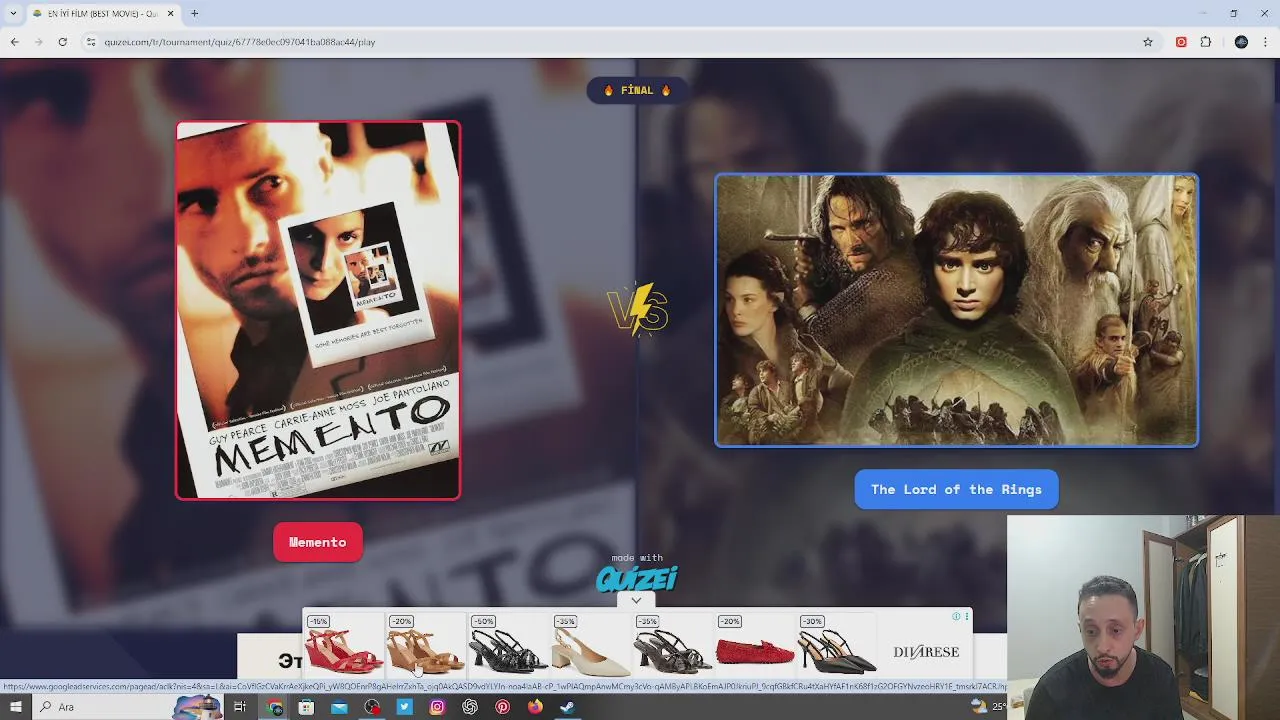
Task: Open the black strappy heel ad at -50%
Action: [508, 645]
